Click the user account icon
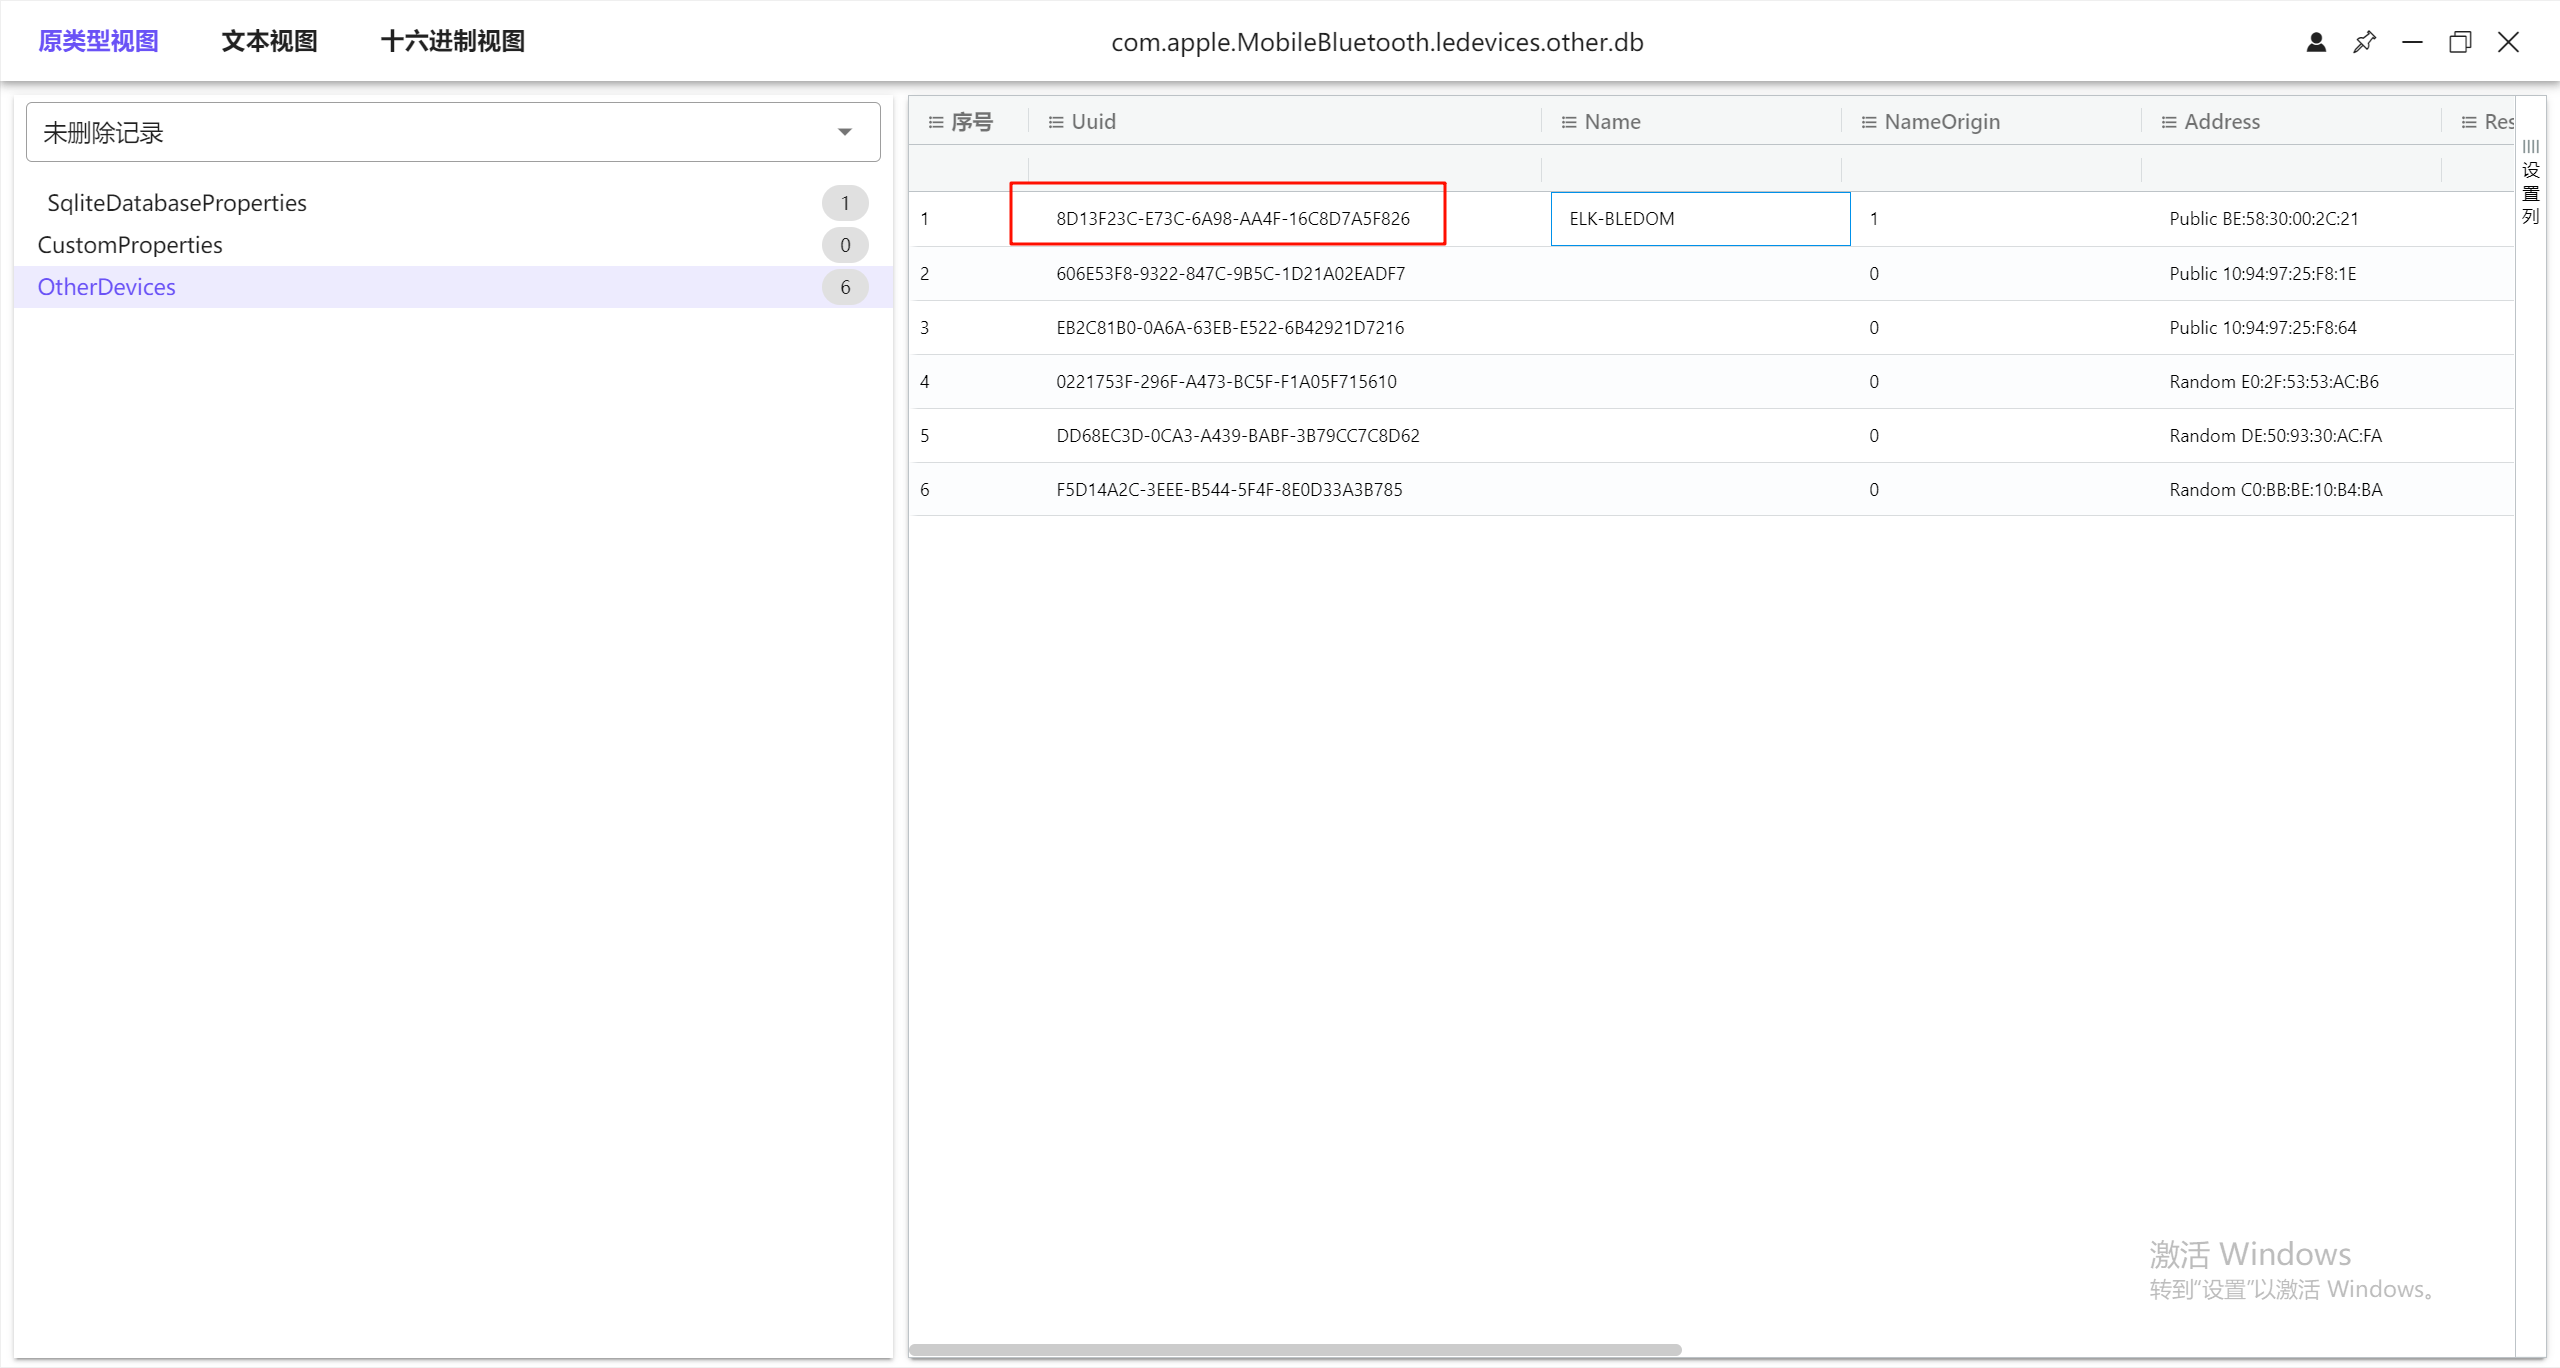2560x1368 pixels. click(2316, 42)
